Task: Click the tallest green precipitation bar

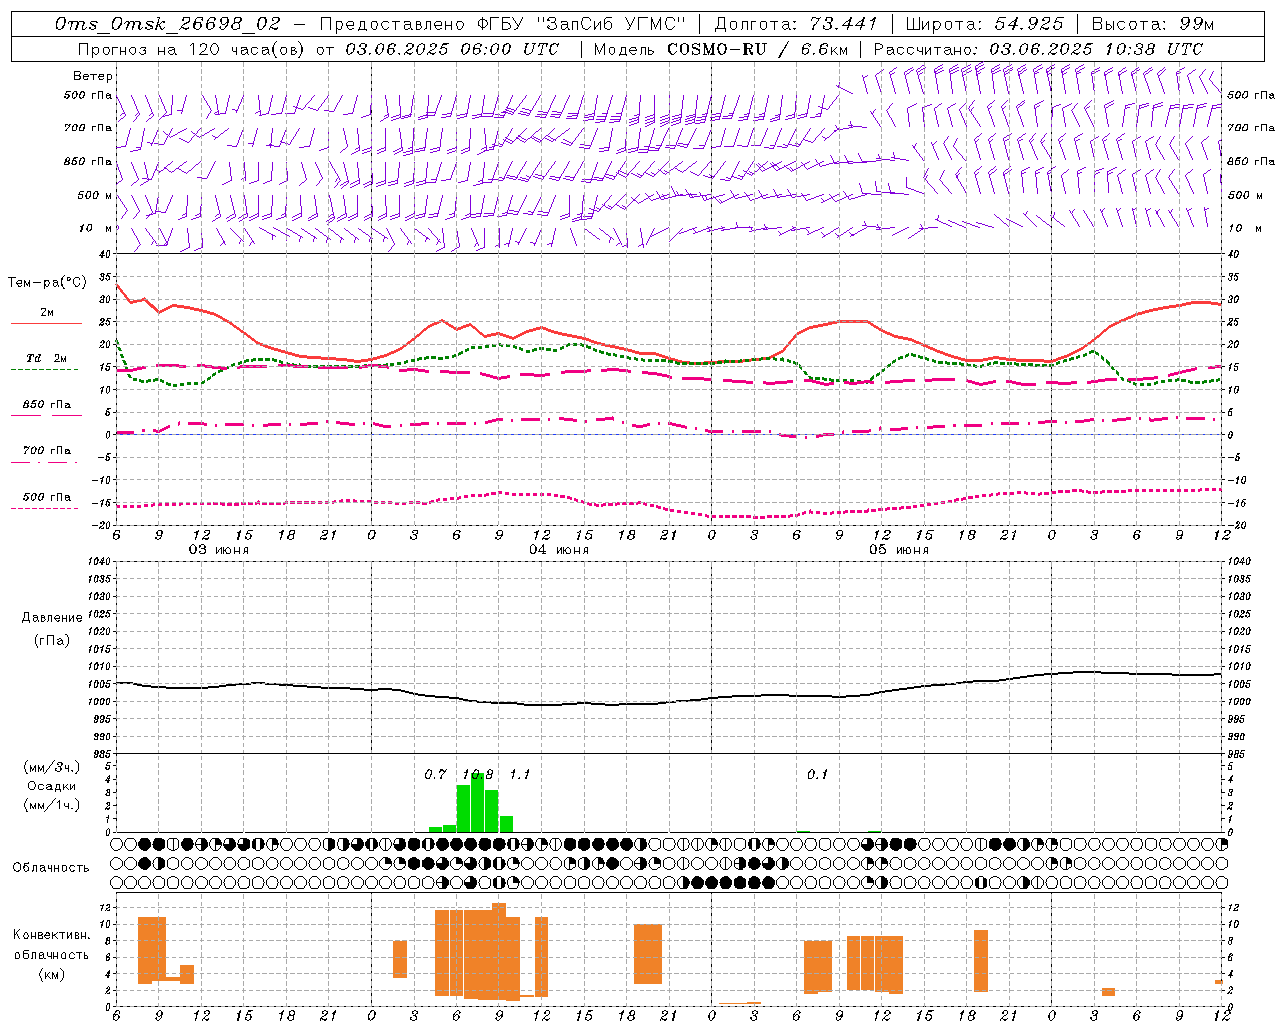Action: click(x=478, y=803)
